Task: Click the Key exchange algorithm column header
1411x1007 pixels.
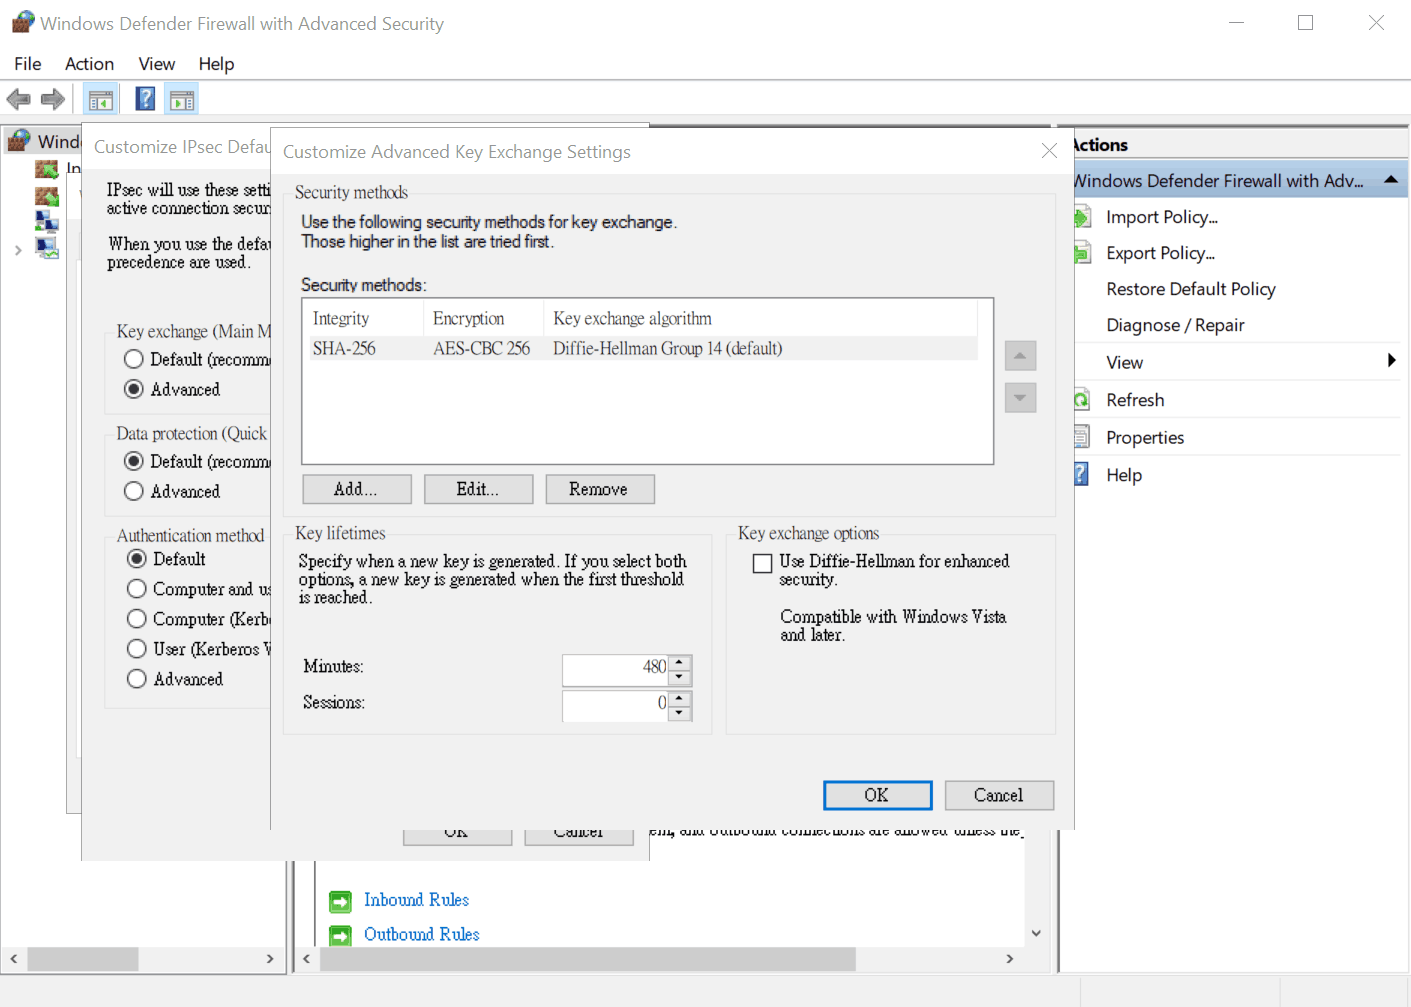Action: tap(760, 318)
